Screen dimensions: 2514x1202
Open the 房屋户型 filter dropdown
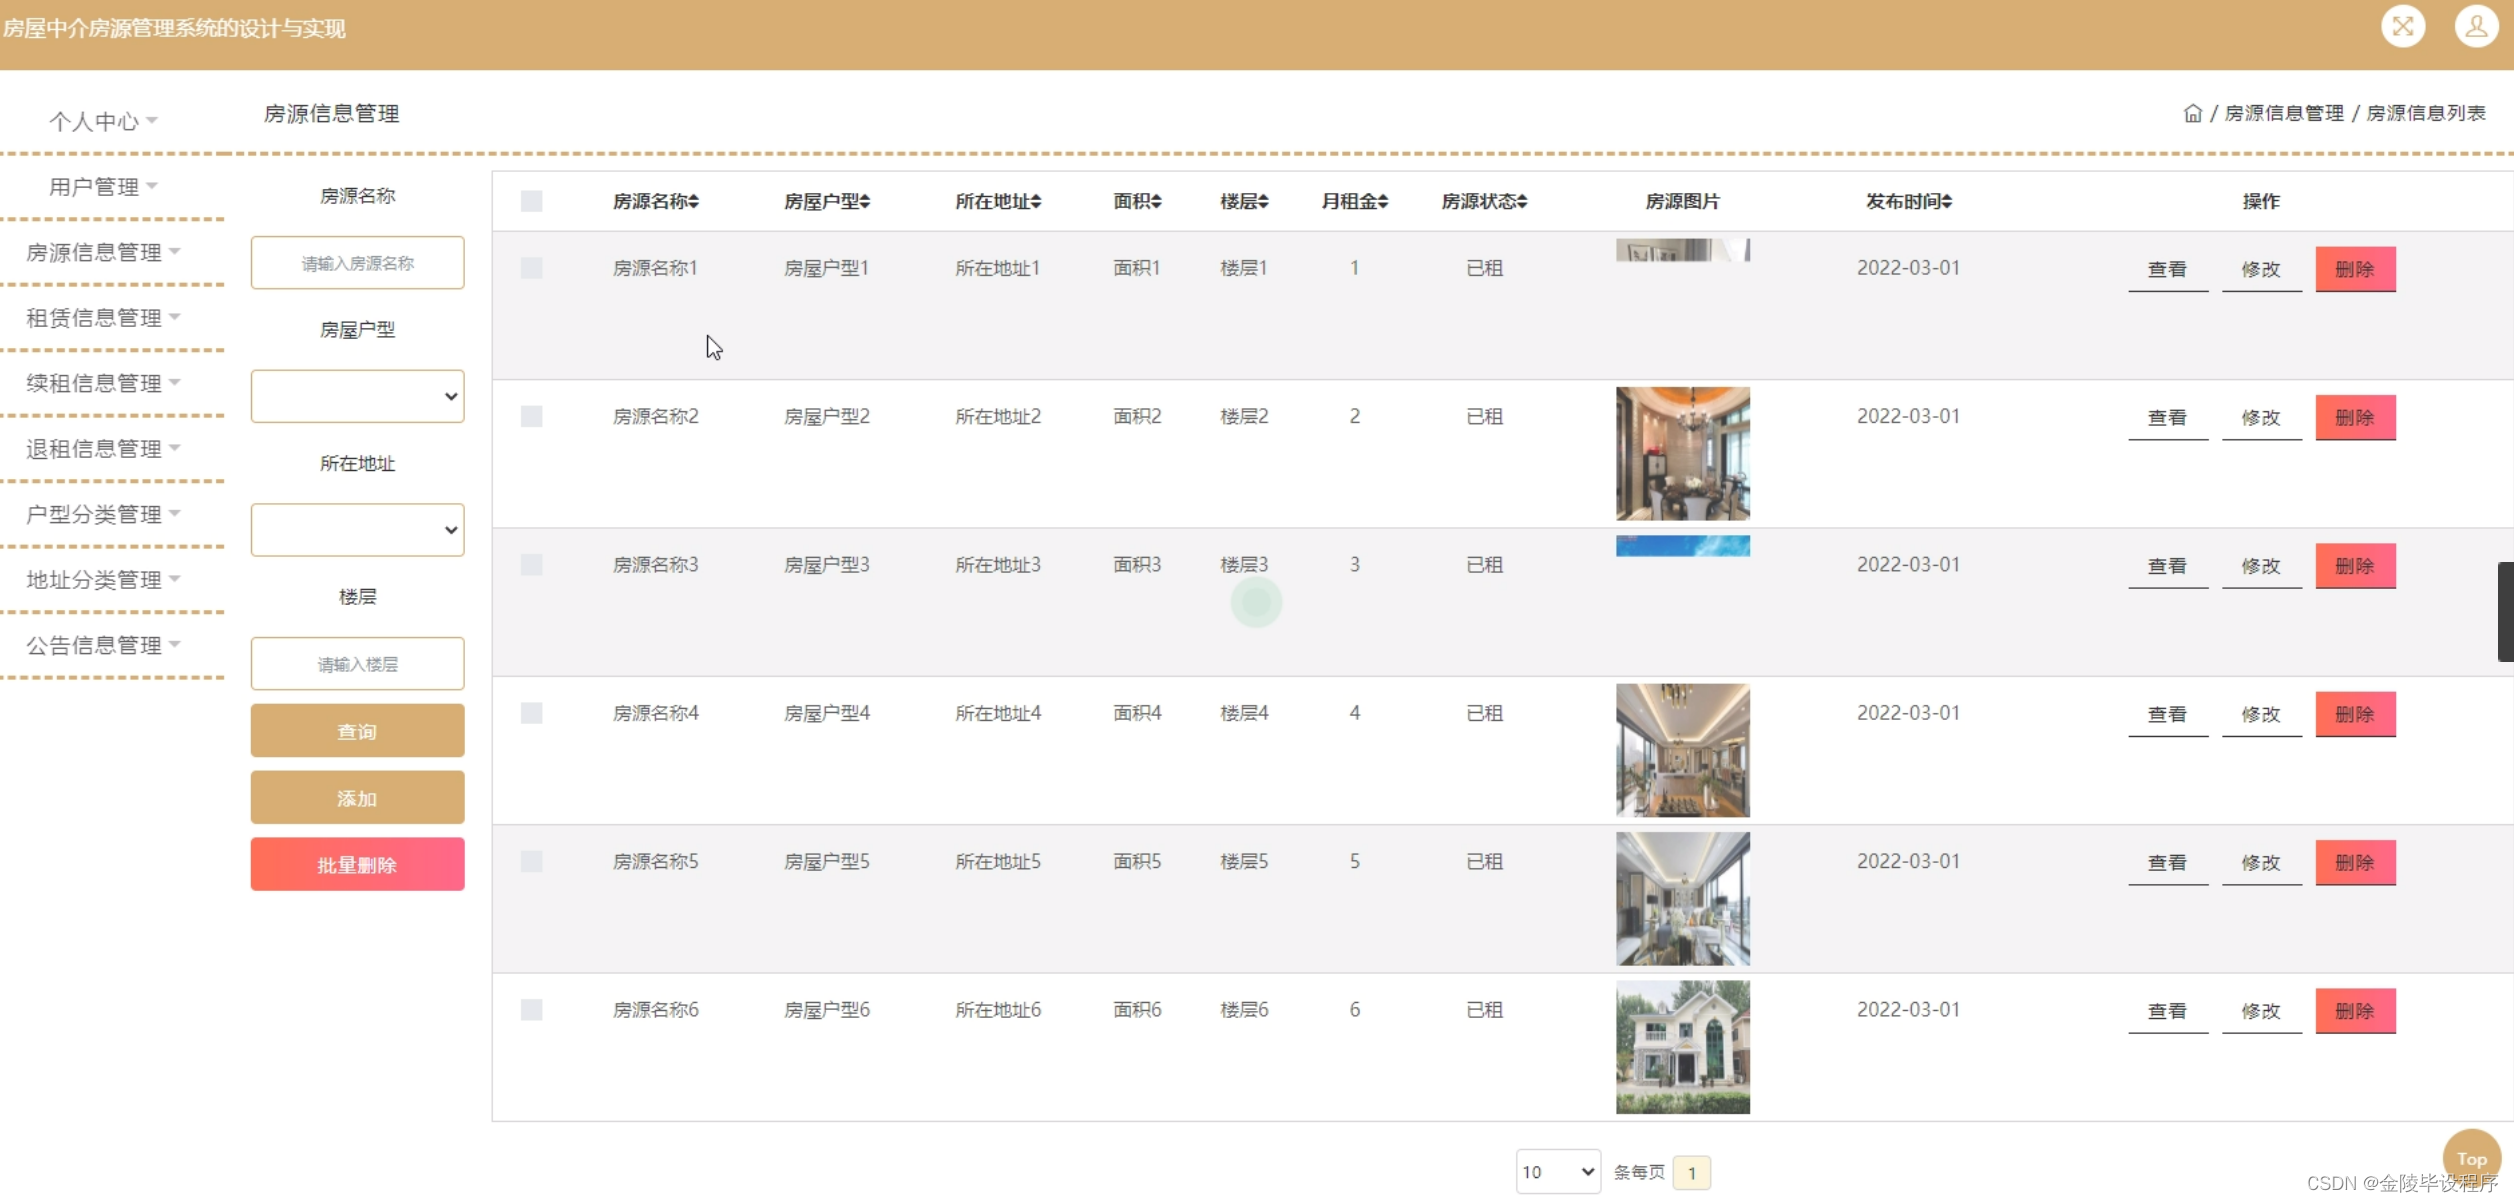click(357, 396)
